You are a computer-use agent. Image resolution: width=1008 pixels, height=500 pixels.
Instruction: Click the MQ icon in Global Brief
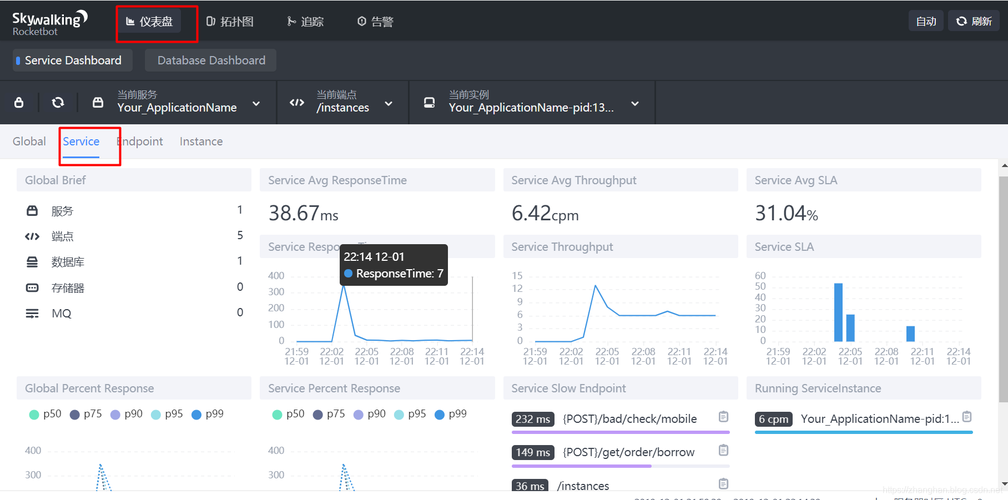coord(32,314)
